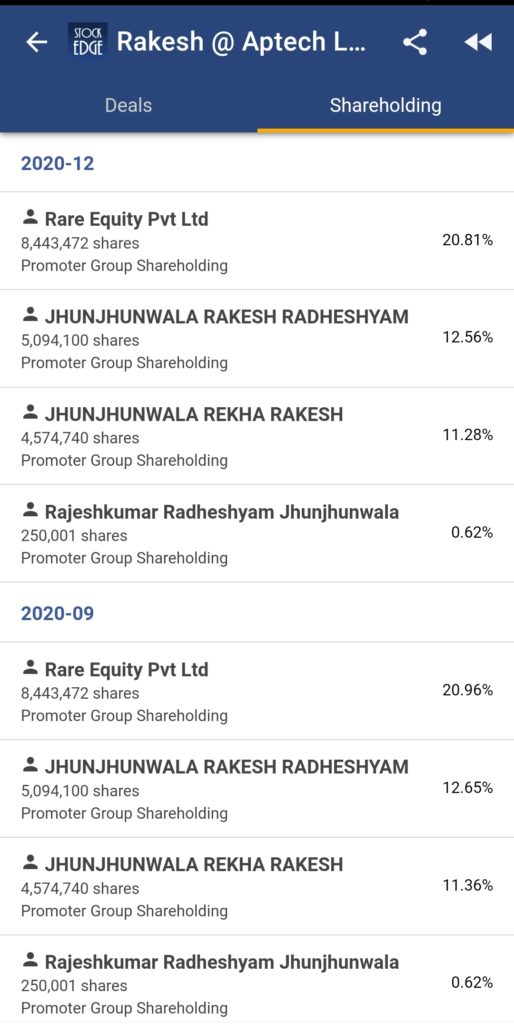
Task: Select JHUNJHUNWALA REKHA RAKESH 11.28% row
Action: [257, 436]
